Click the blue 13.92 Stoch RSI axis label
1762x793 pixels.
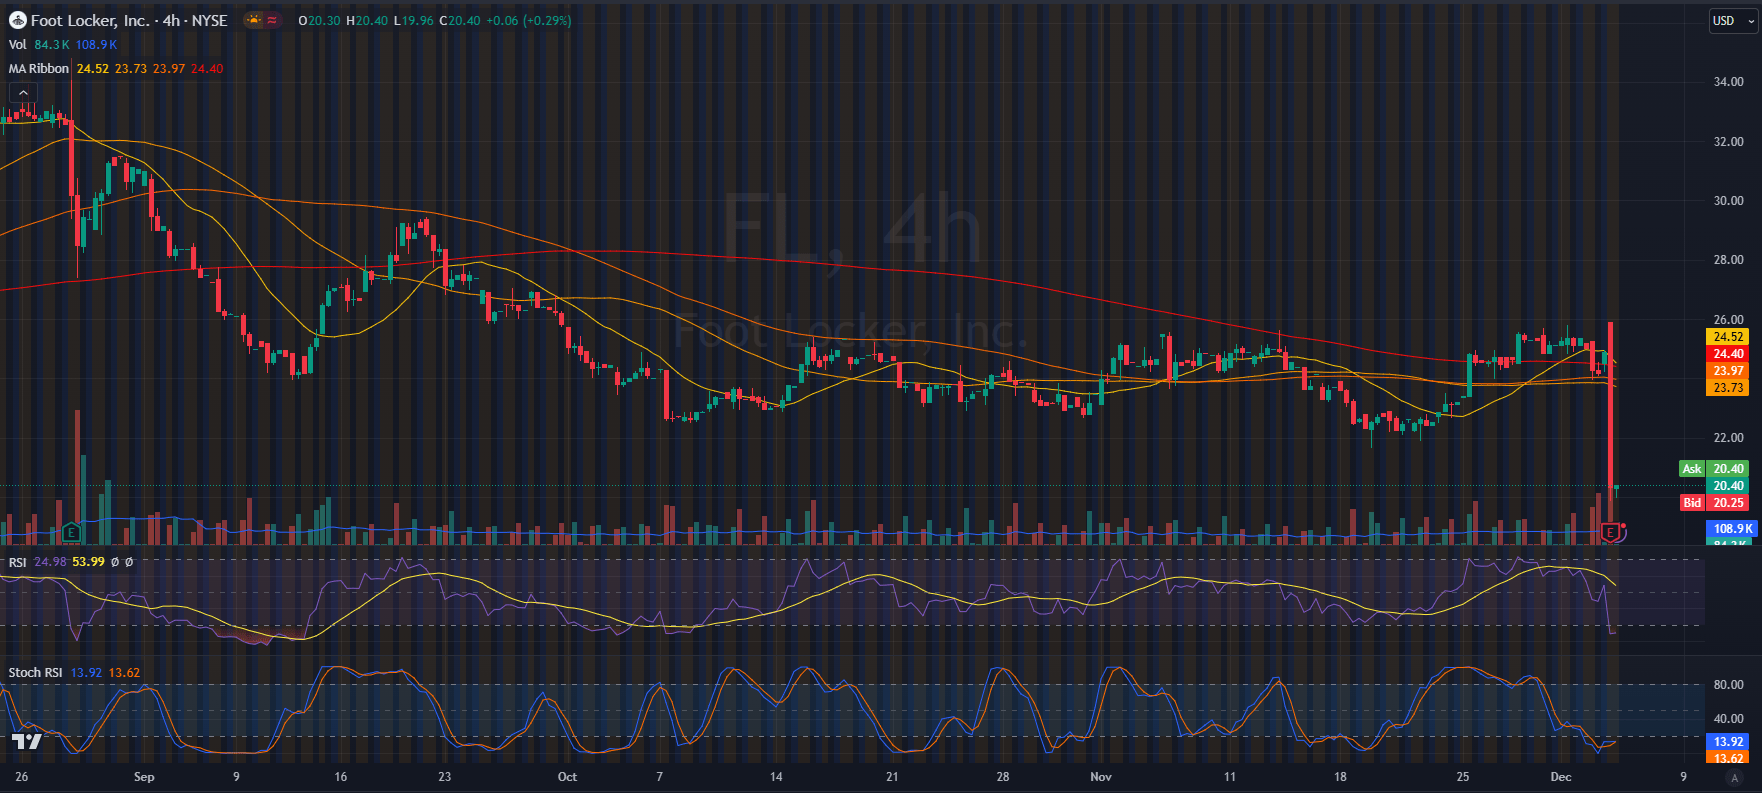point(1727,742)
